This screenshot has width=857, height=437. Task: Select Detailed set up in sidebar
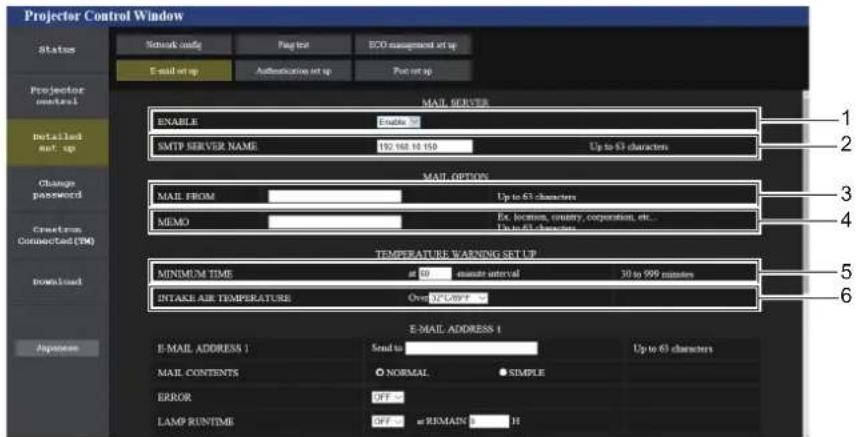tap(57, 143)
